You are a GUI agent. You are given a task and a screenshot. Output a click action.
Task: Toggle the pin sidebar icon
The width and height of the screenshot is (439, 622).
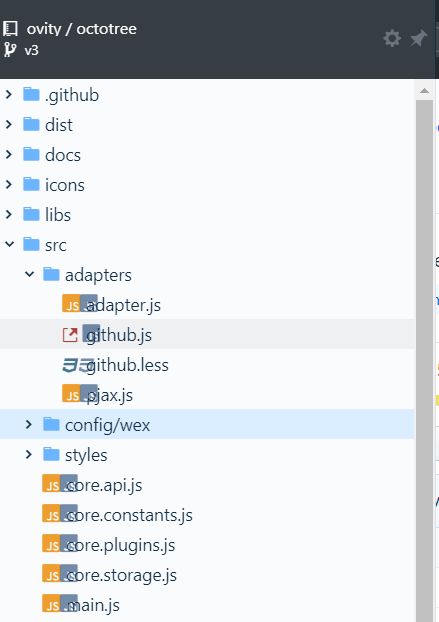click(418, 38)
